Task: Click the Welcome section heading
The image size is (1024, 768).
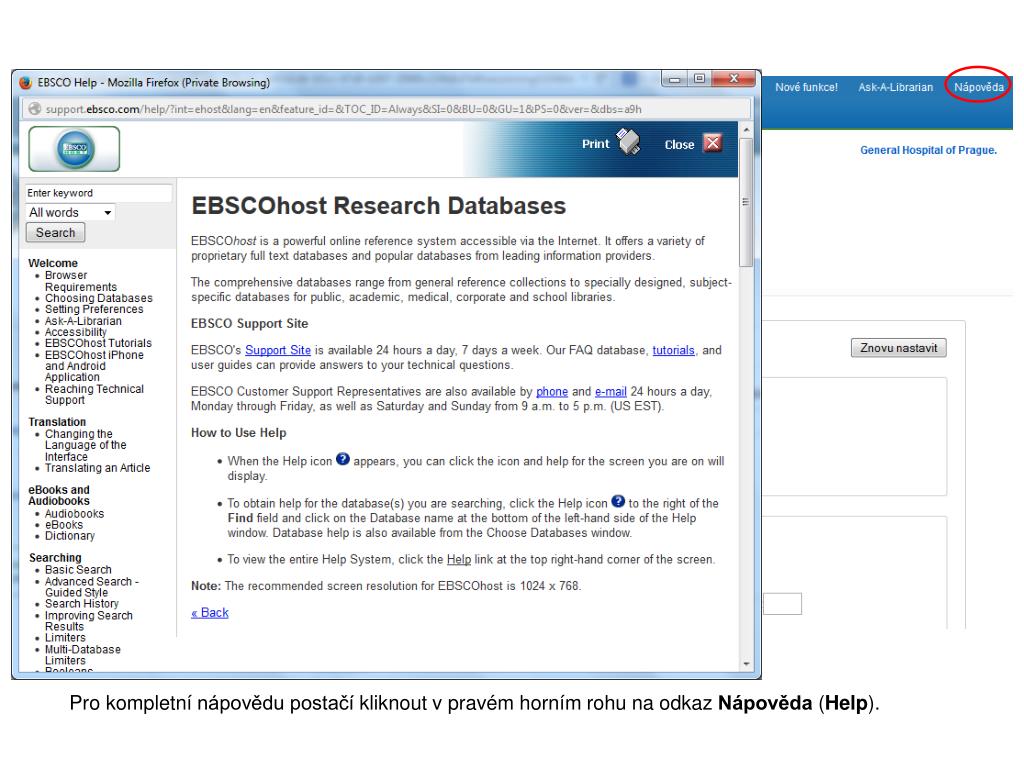Action: [x=53, y=263]
